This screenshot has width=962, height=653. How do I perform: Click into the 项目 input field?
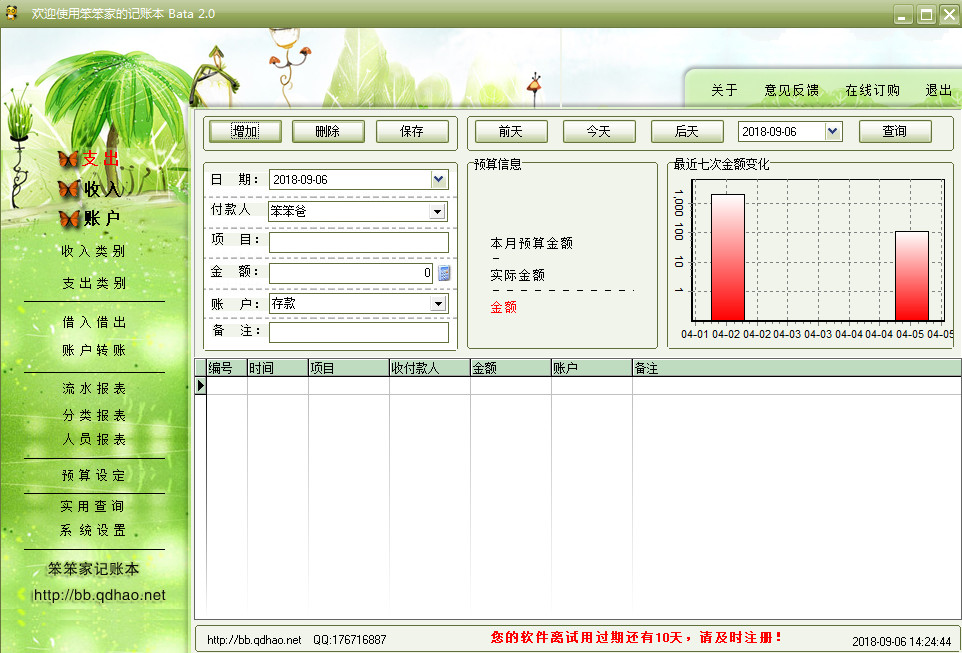[358, 243]
